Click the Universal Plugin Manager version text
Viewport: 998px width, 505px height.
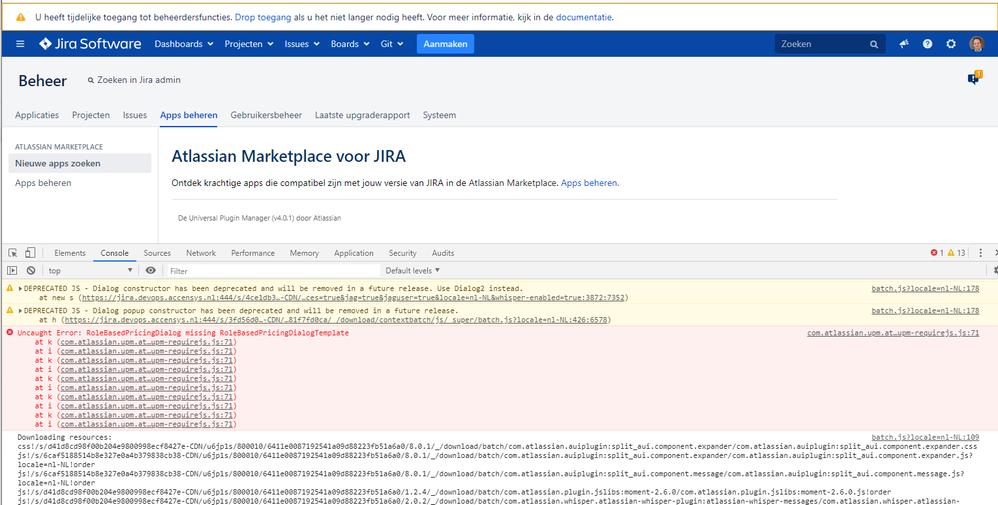click(260, 218)
